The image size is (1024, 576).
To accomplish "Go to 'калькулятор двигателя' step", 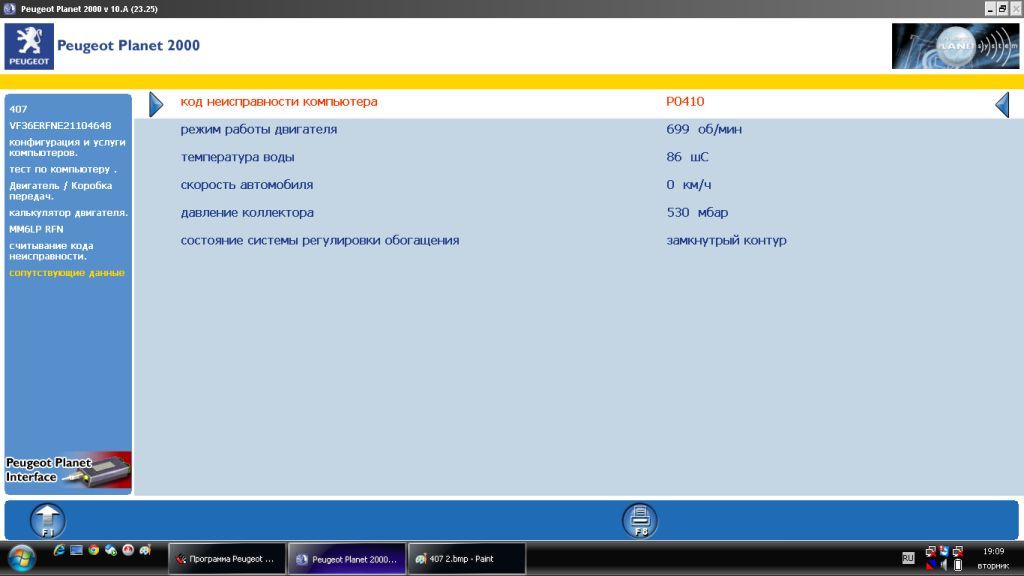I will (69, 212).
